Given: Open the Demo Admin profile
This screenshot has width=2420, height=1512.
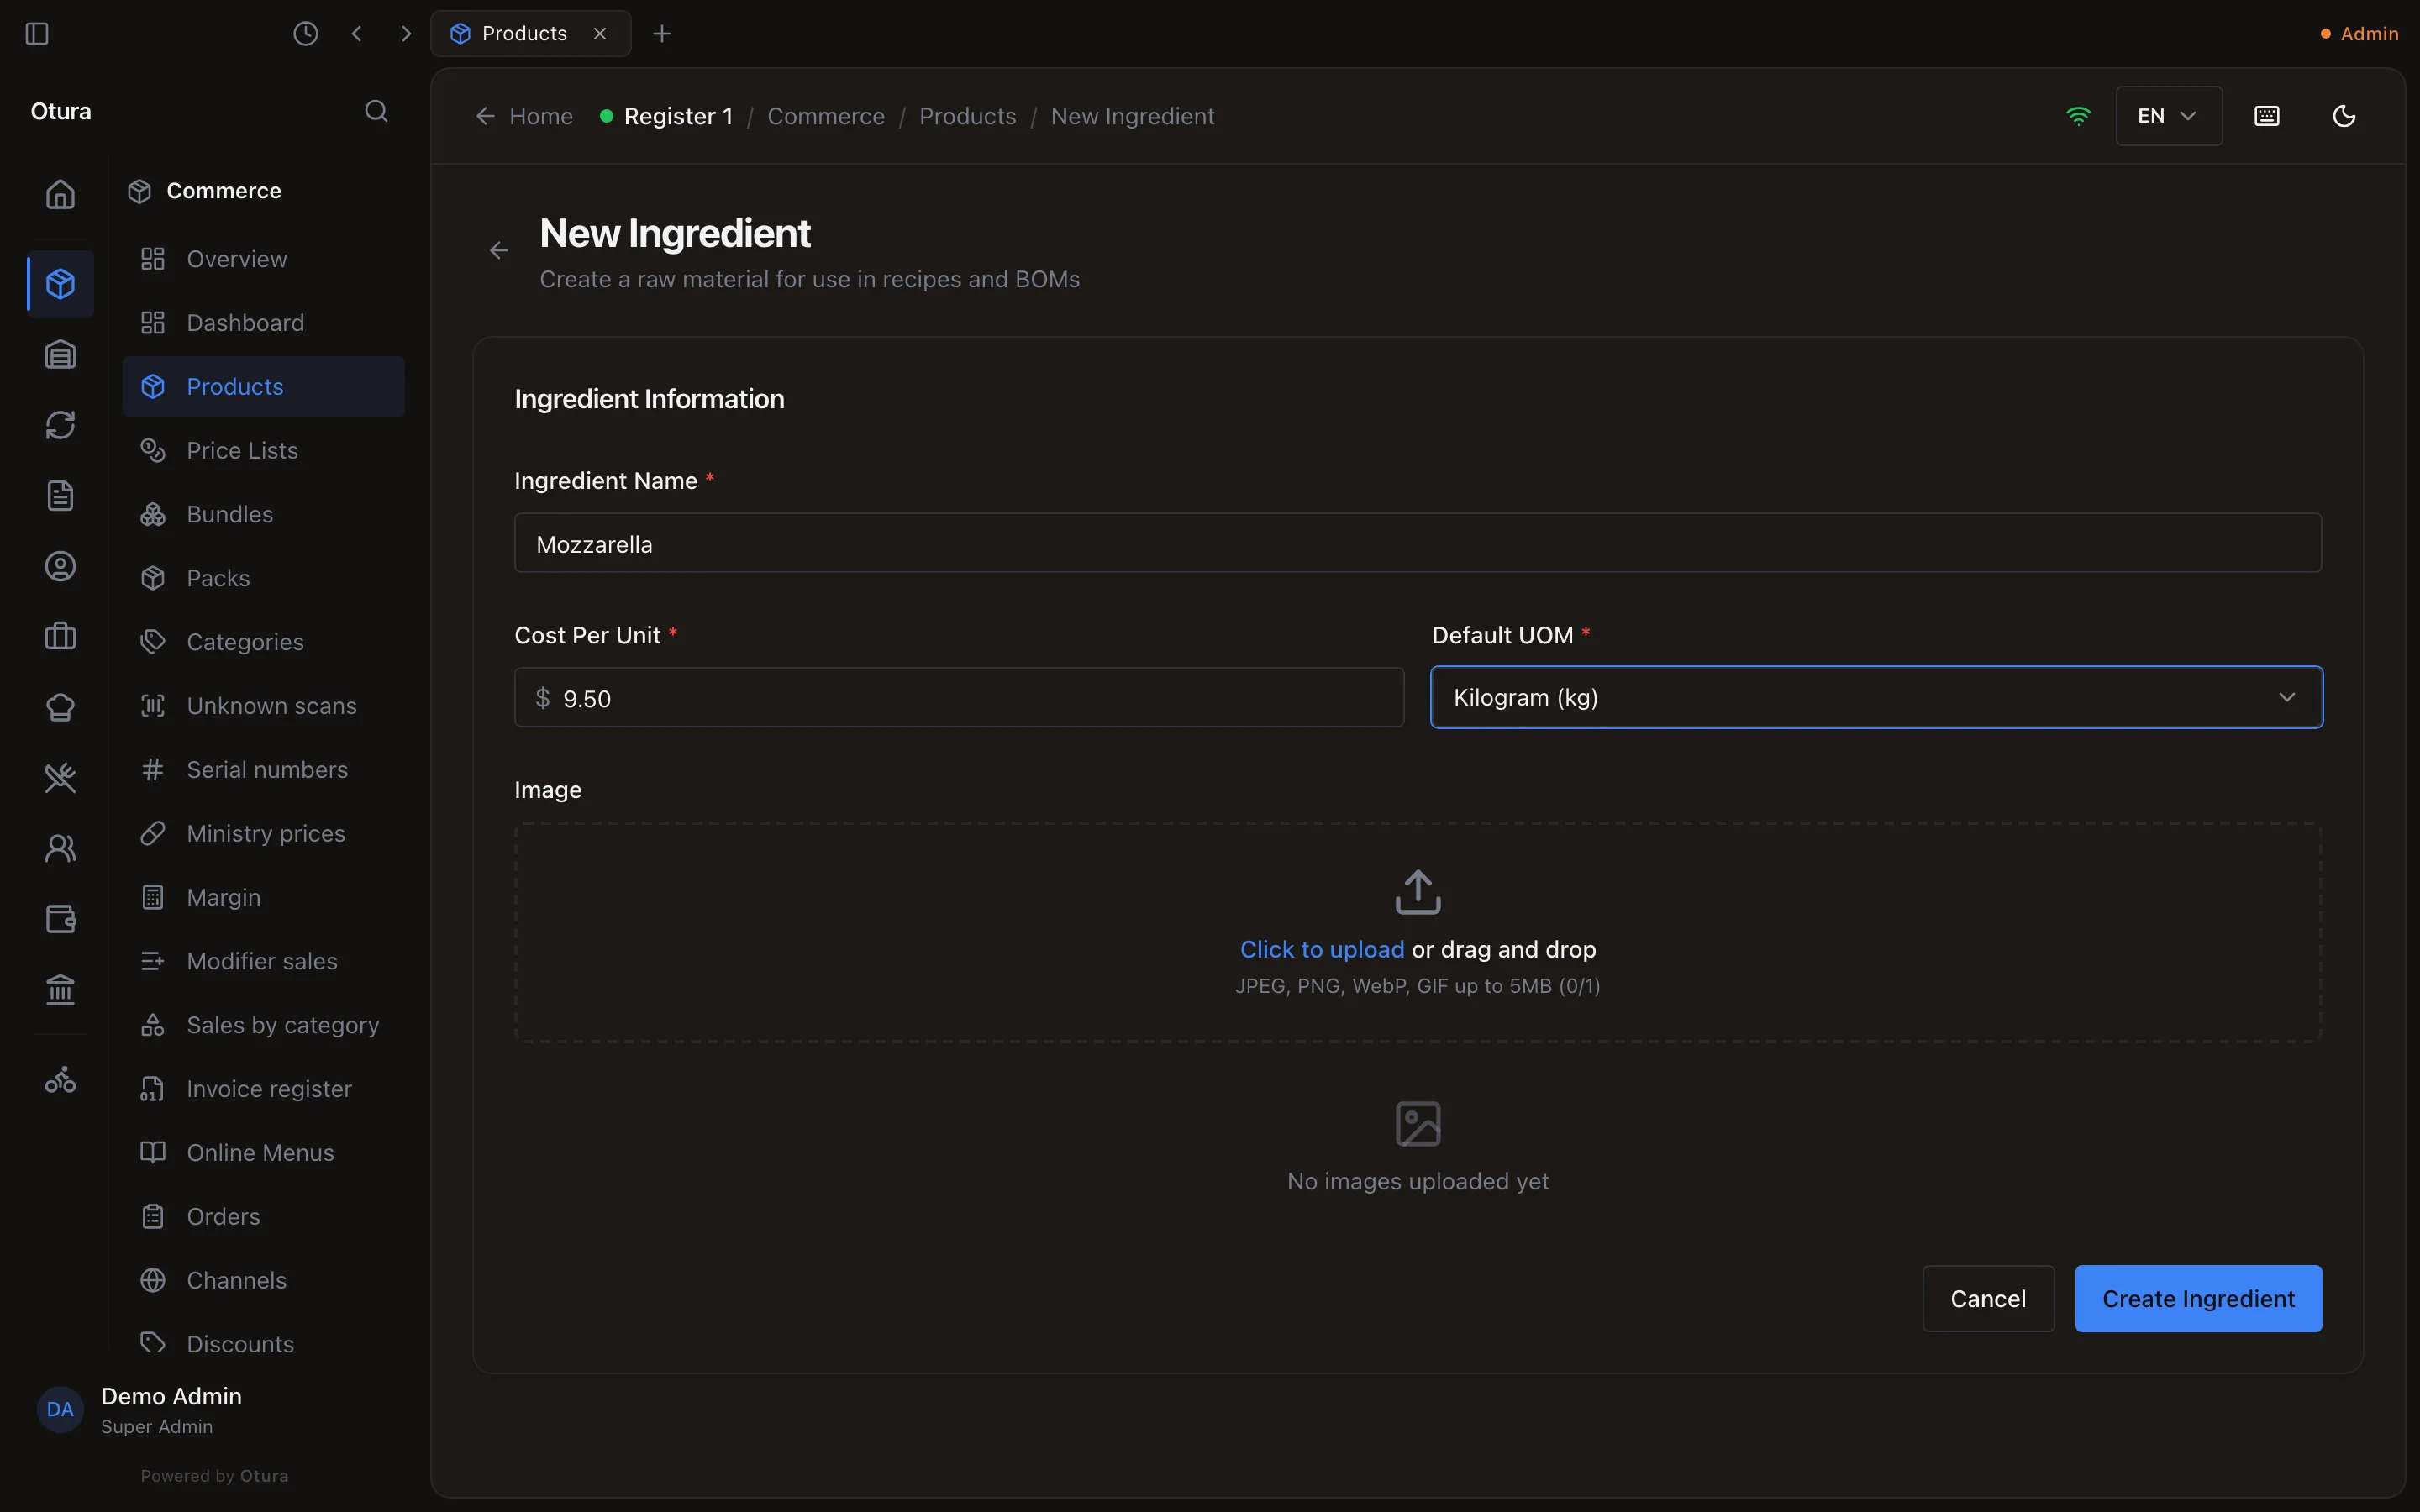Looking at the screenshot, I should coord(140,1409).
